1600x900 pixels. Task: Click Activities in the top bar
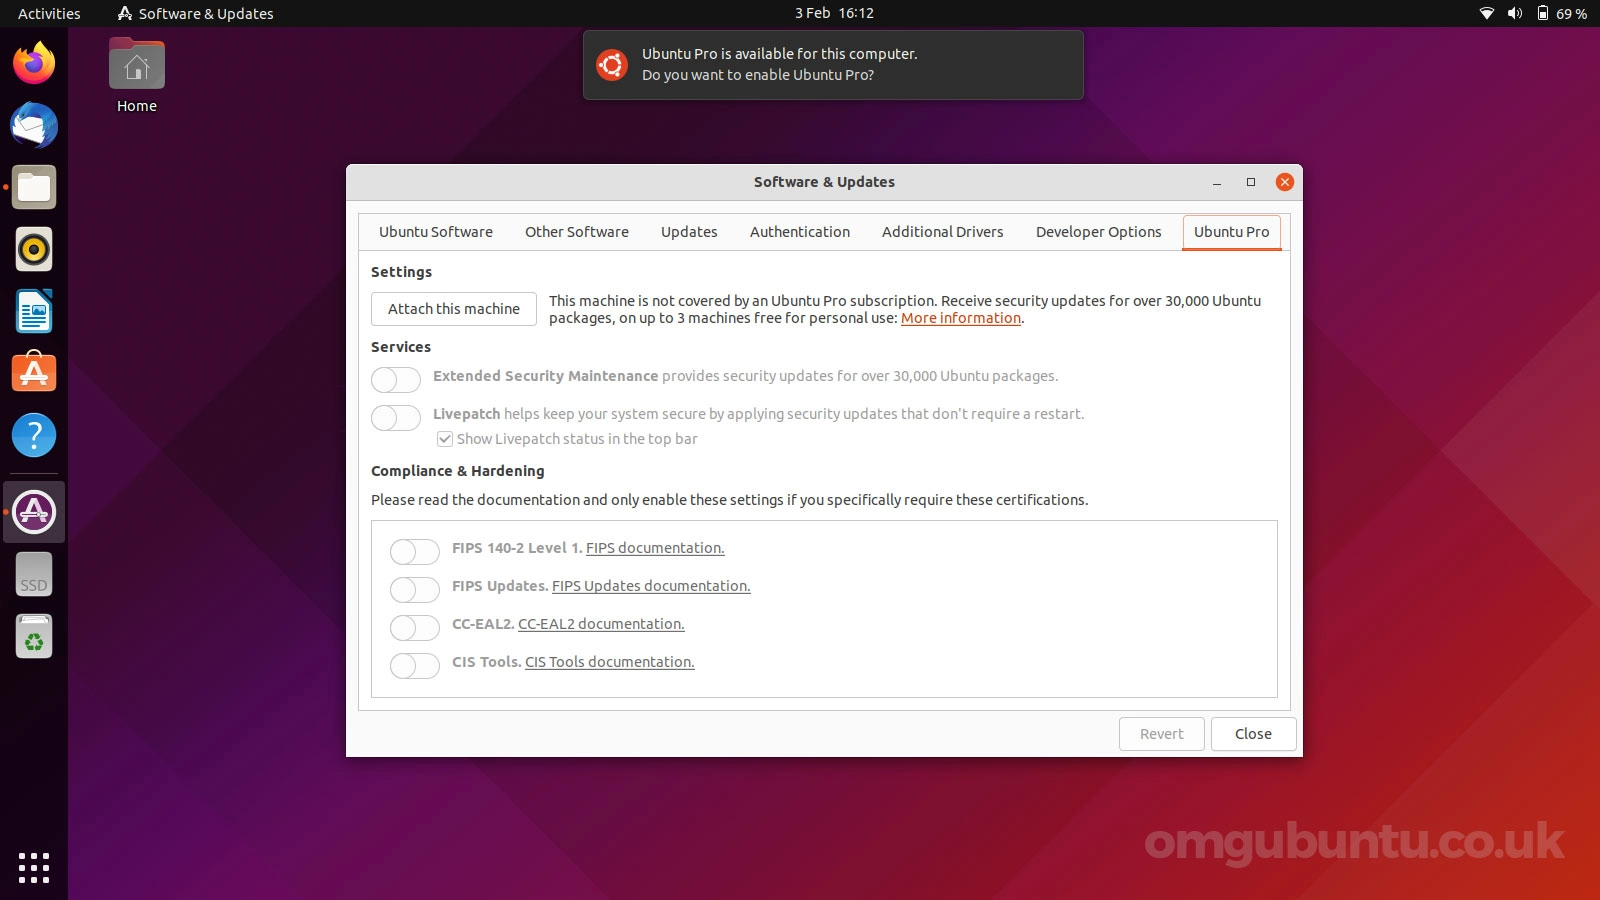pyautogui.click(x=49, y=13)
